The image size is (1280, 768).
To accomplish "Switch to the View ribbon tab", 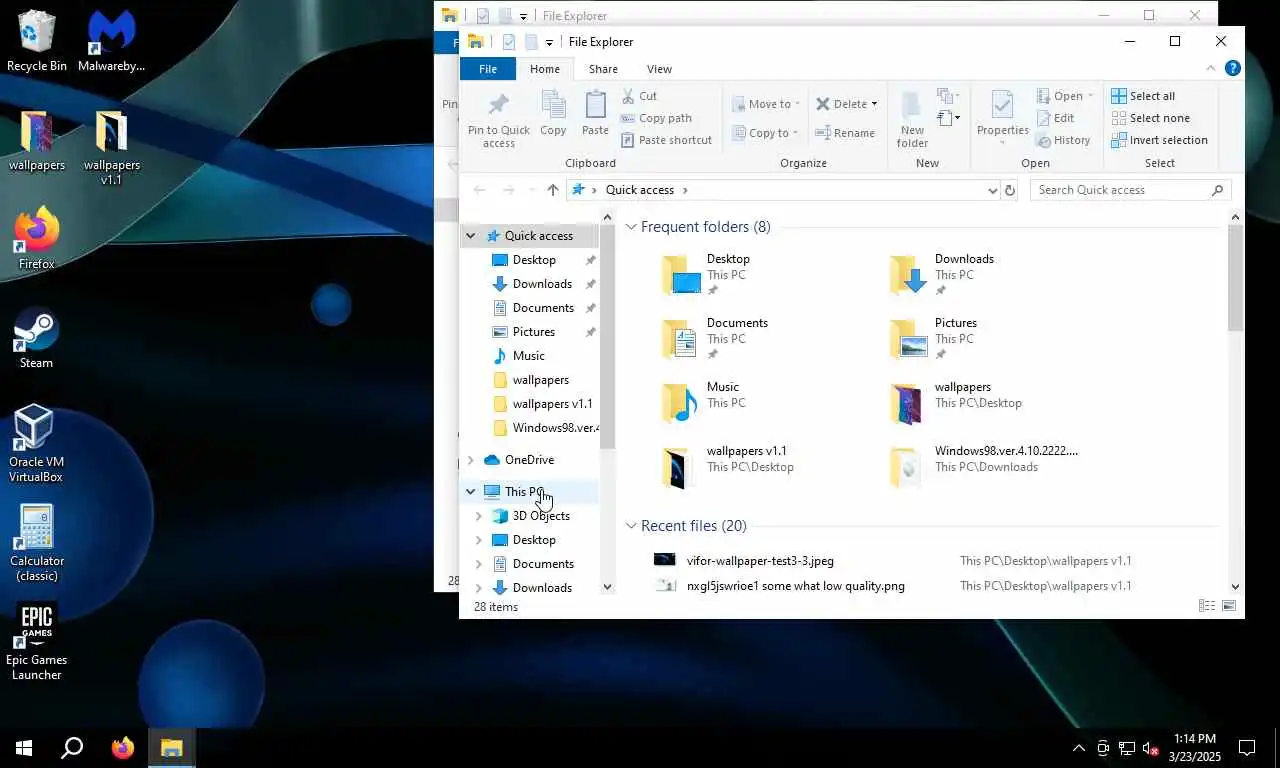I will tap(659, 69).
